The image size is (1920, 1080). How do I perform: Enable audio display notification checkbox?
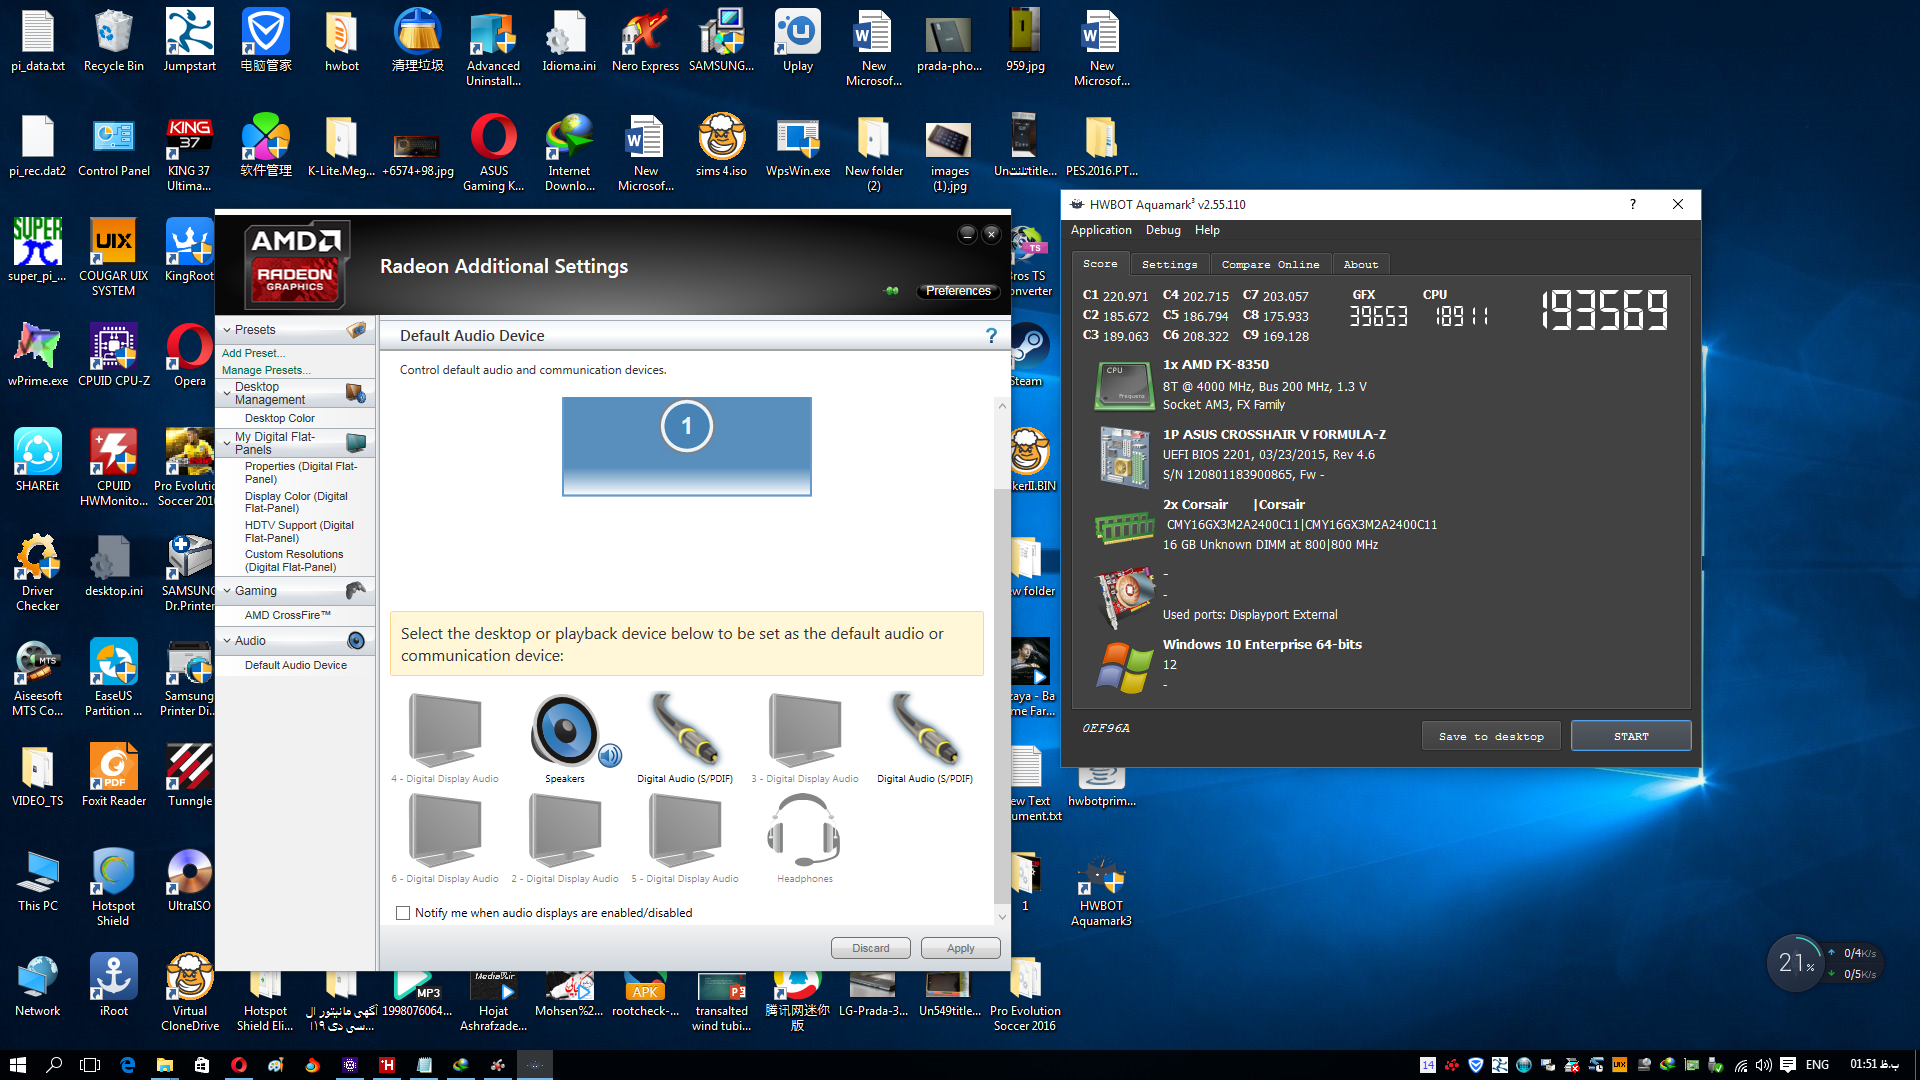tap(403, 913)
